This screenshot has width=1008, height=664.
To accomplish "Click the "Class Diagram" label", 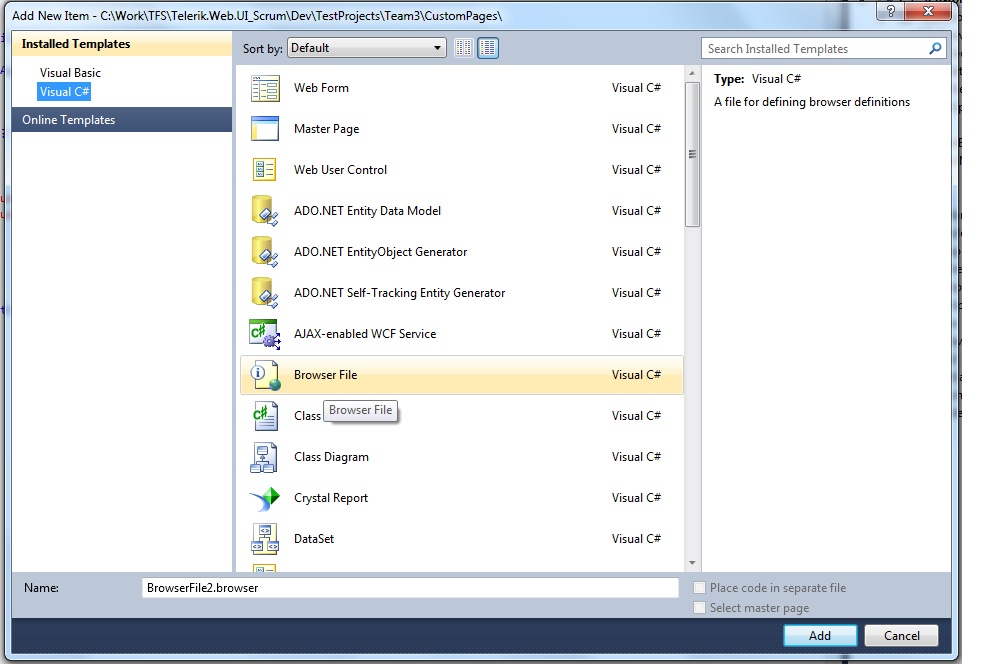I will point(332,457).
